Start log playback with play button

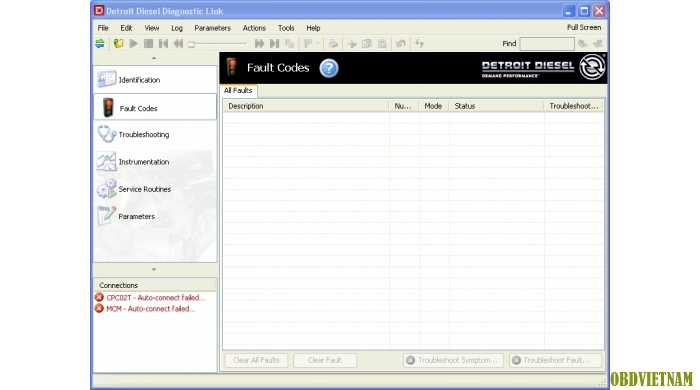click(x=133, y=44)
